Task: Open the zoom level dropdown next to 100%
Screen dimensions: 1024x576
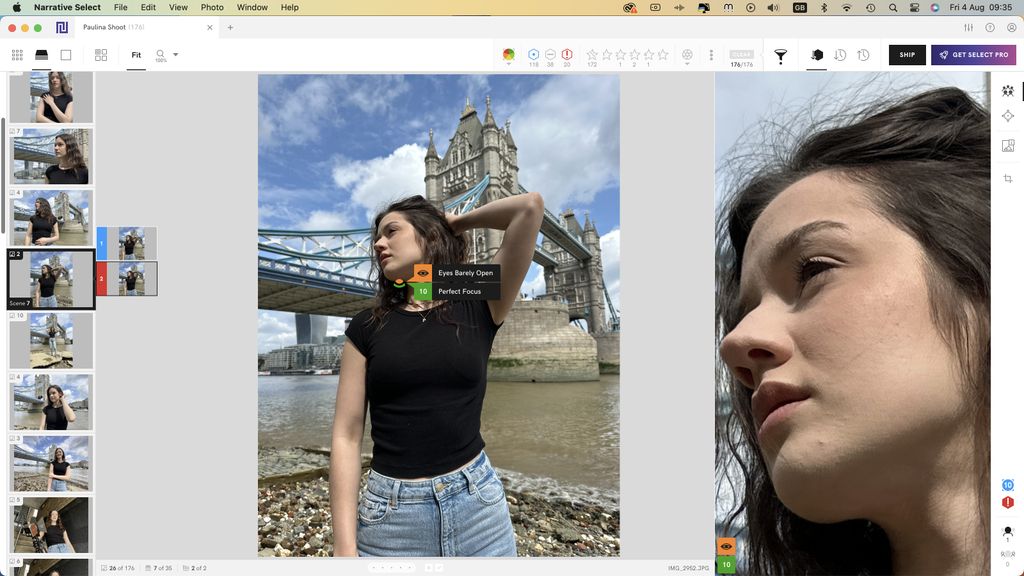Action: 175,55
